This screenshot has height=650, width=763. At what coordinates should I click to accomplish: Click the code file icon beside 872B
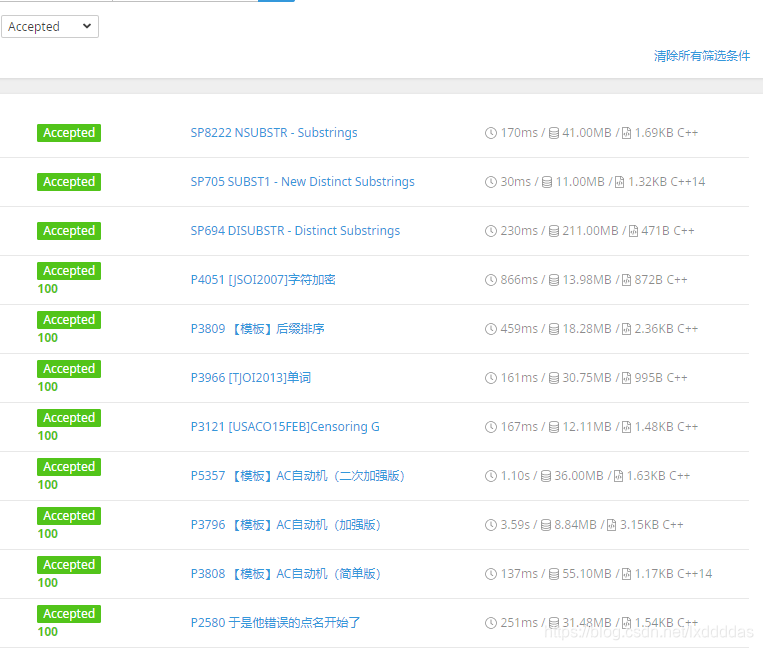(626, 280)
